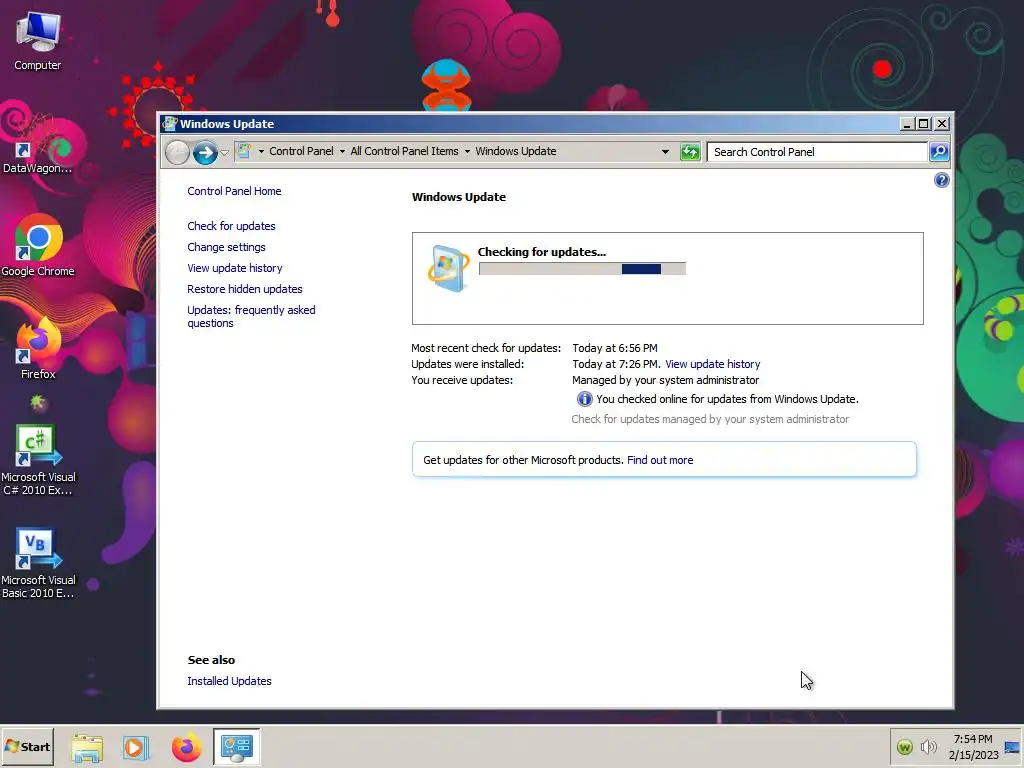Expand the dropdown after All Control Panel Items
Image resolution: width=1024 pixels, height=768 pixels.
coord(467,152)
